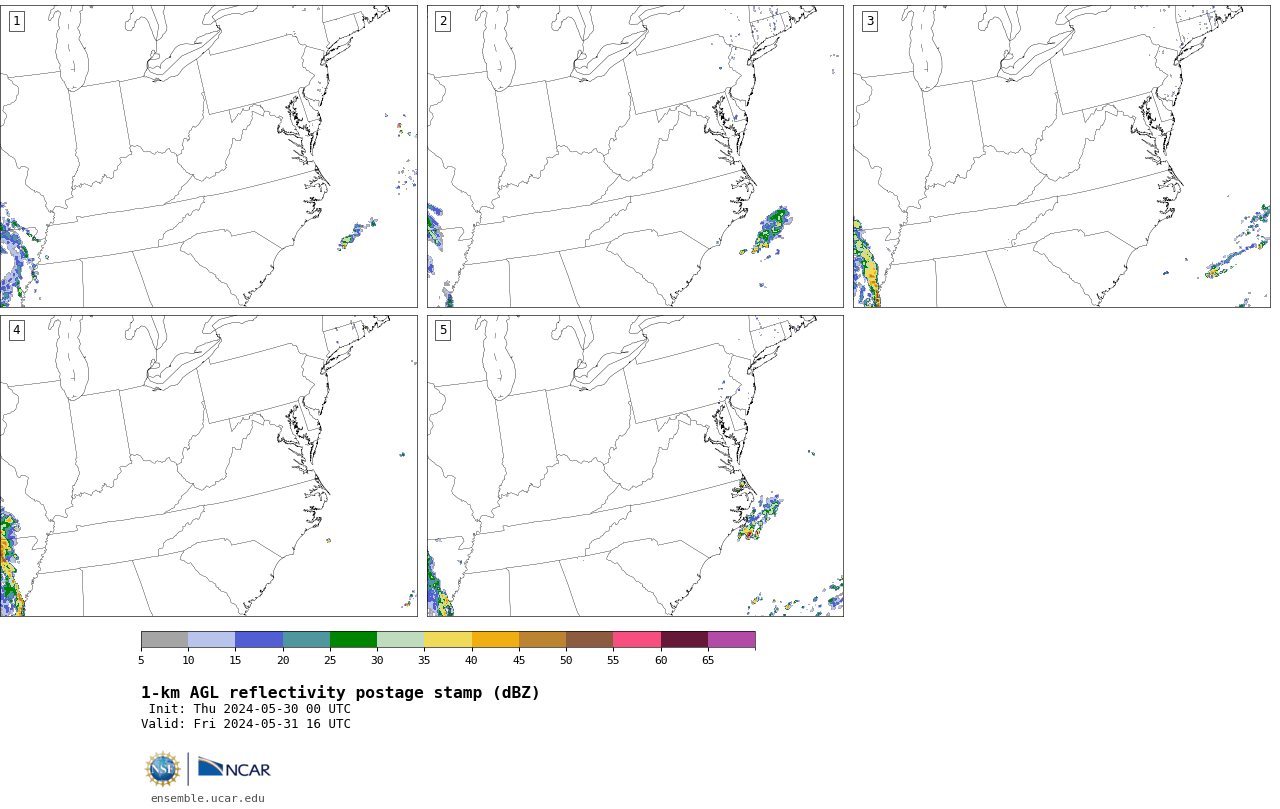Click the NSF logo icon
This screenshot has width=1280, height=809.
click(x=163, y=769)
